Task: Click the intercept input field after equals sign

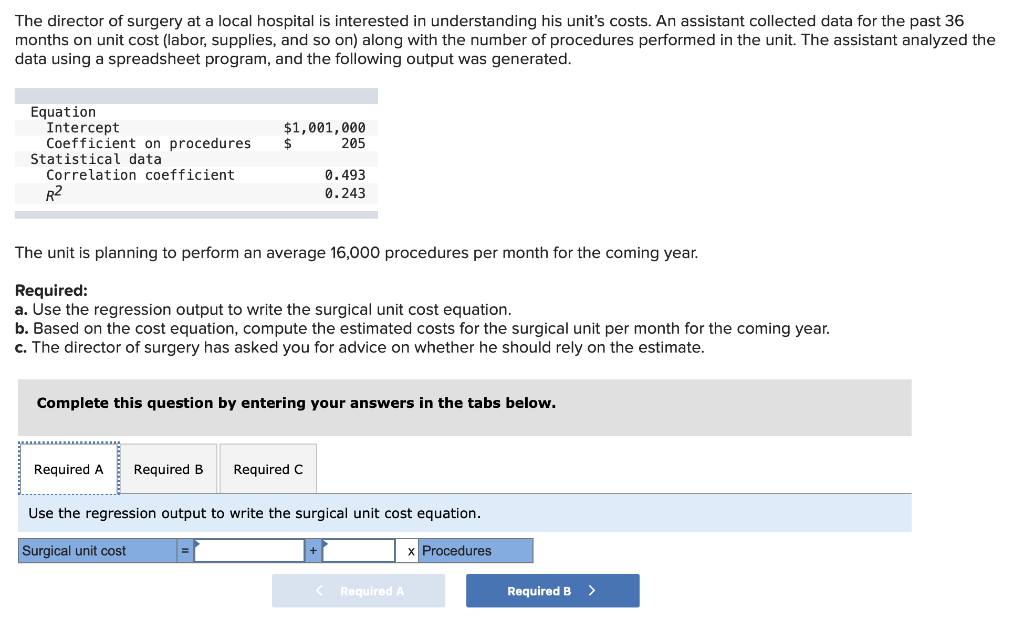Action: click(x=249, y=551)
